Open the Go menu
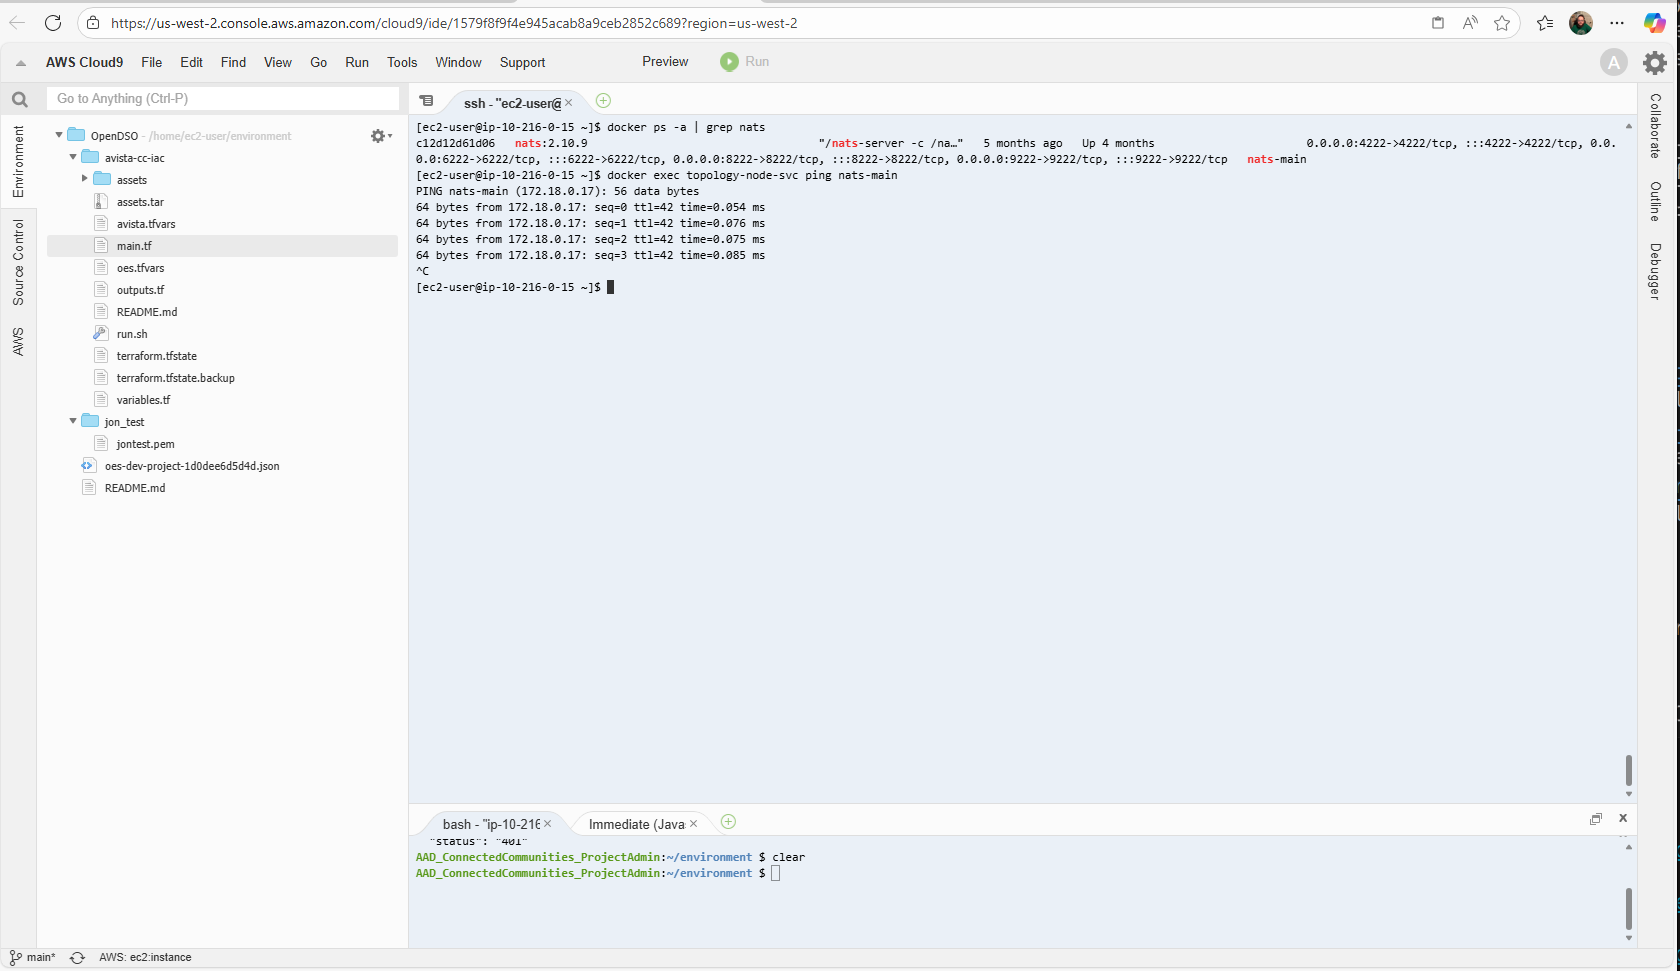1680x971 pixels. (x=319, y=62)
